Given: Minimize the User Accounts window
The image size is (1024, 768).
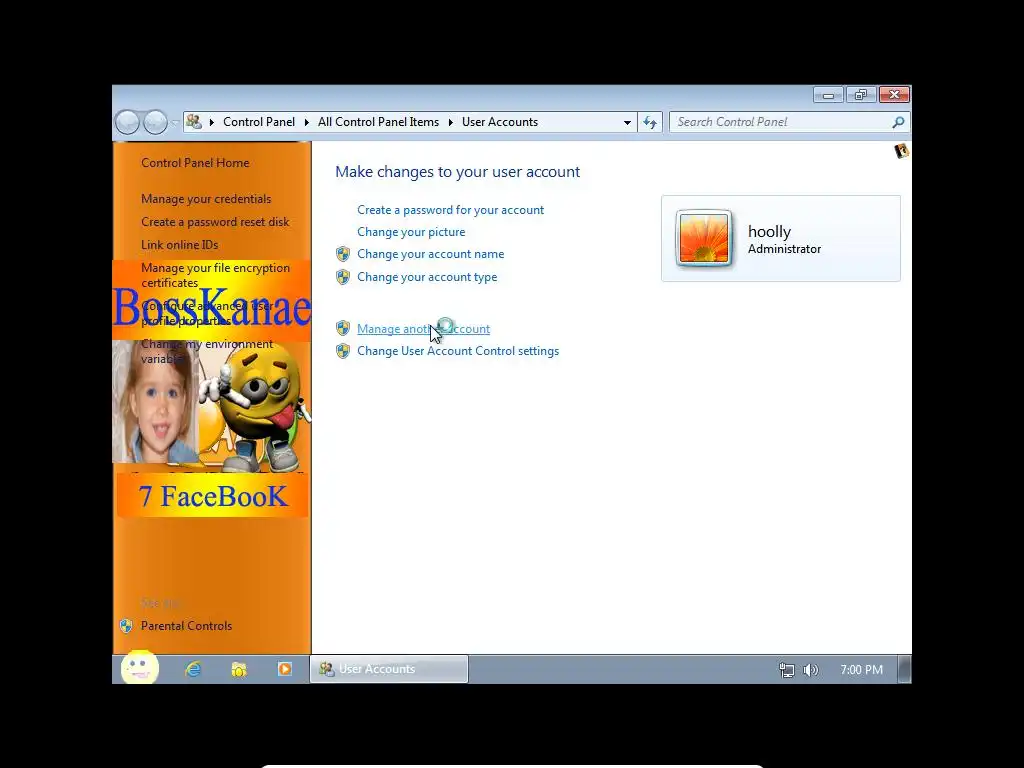Looking at the screenshot, I should coord(828,95).
